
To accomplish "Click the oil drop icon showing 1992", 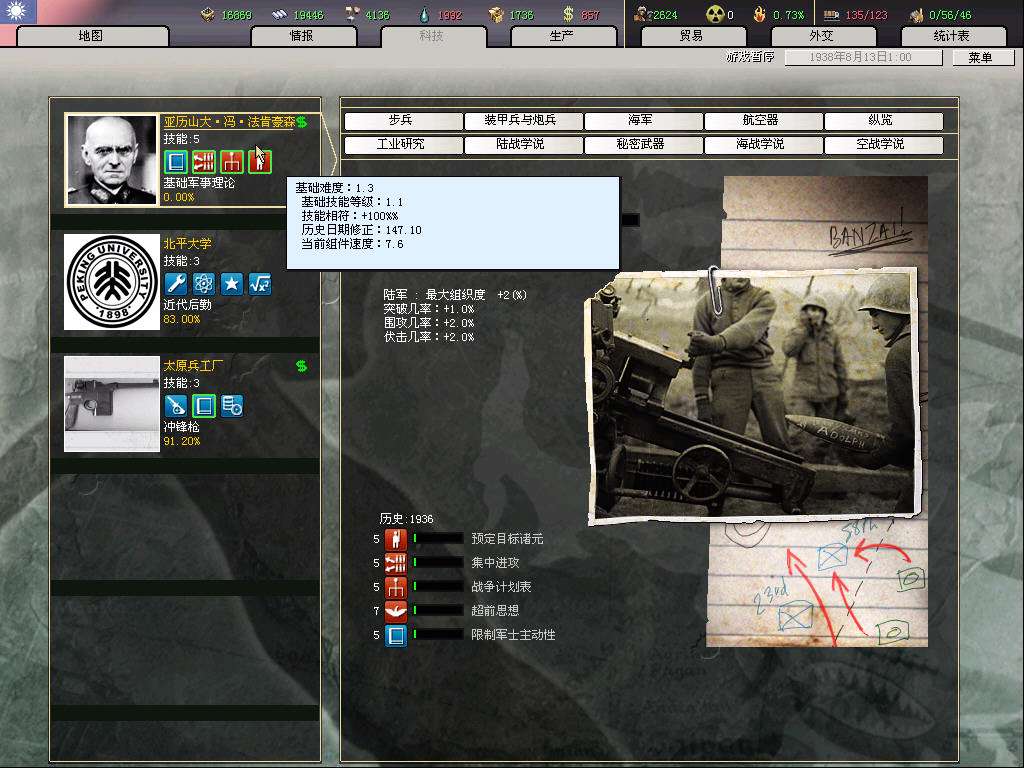I will (424, 14).
